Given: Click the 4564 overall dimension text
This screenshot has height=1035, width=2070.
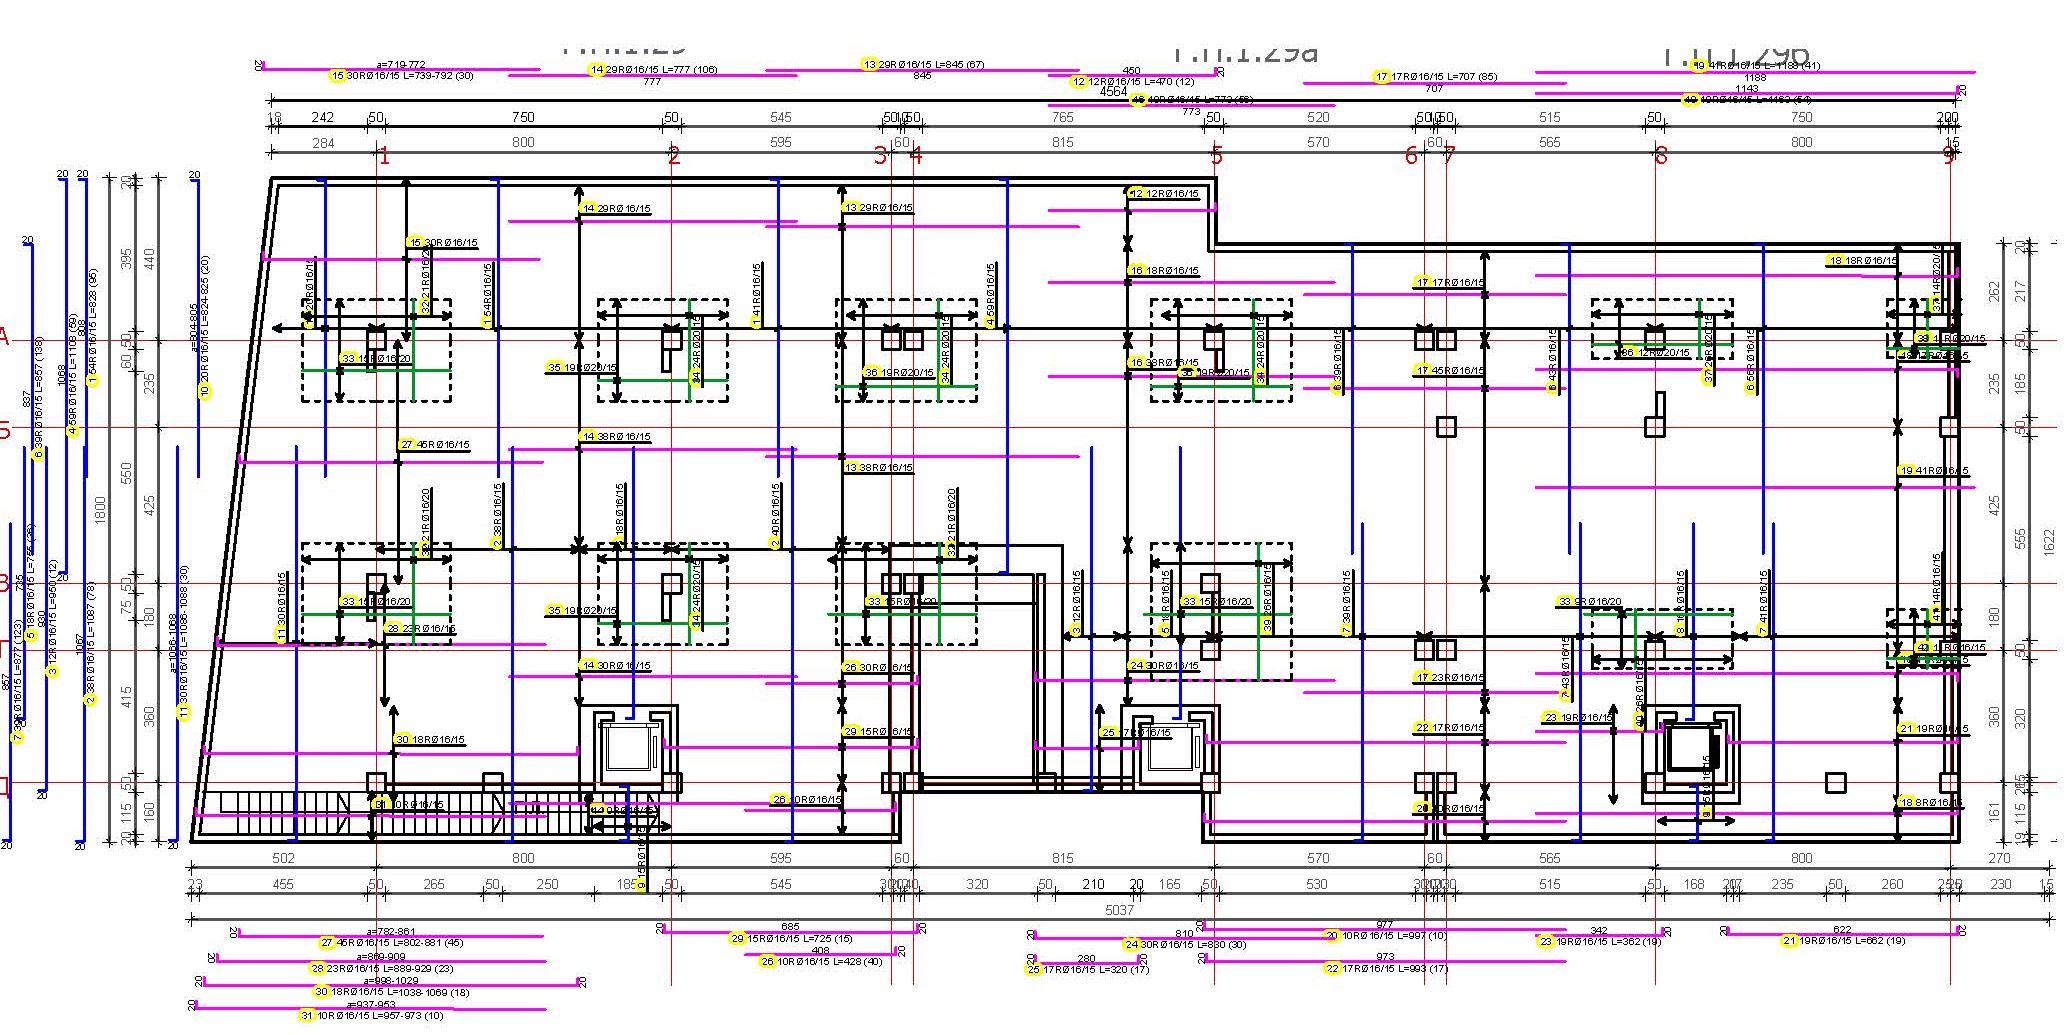Looking at the screenshot, I should tap(1114, 91).
